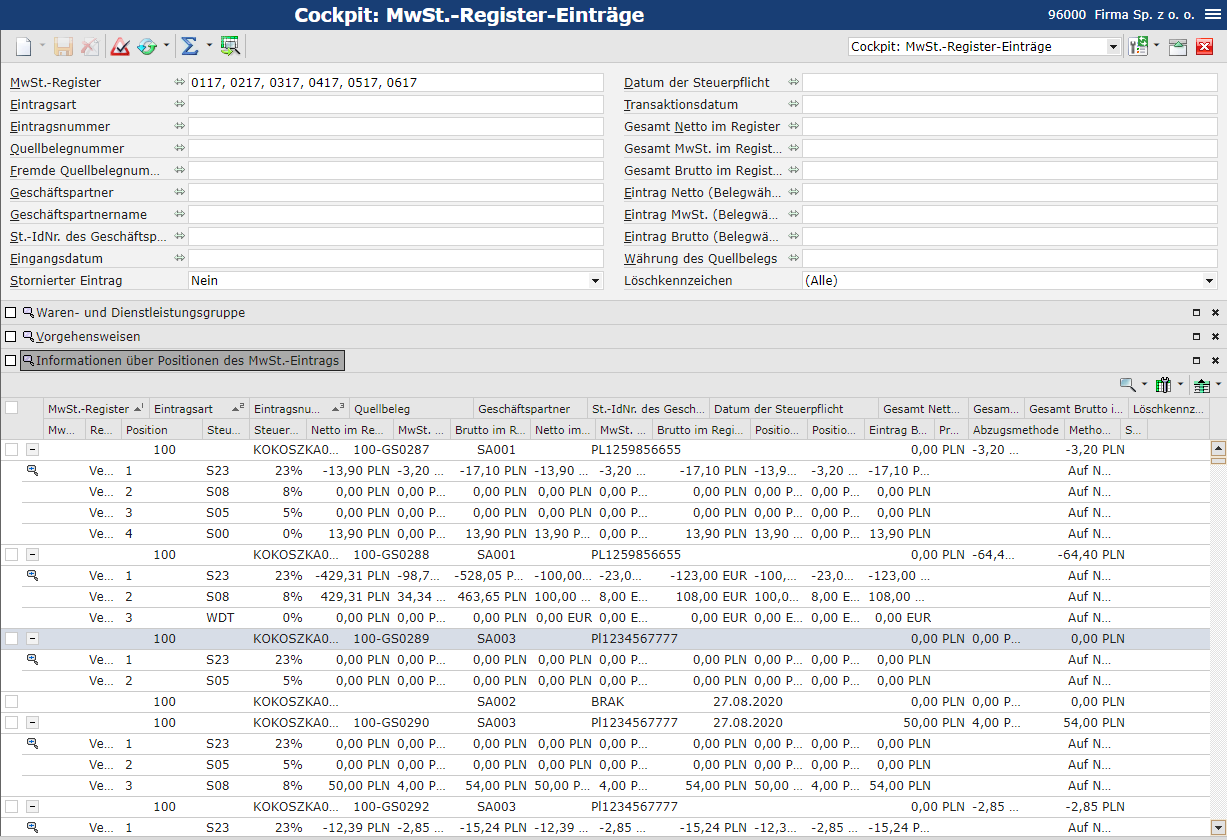Image resolution: width=1227 pixels, height=840 pixels.
Task: Open the details magnifier under entry 100-GS0288
Action: 32,576
